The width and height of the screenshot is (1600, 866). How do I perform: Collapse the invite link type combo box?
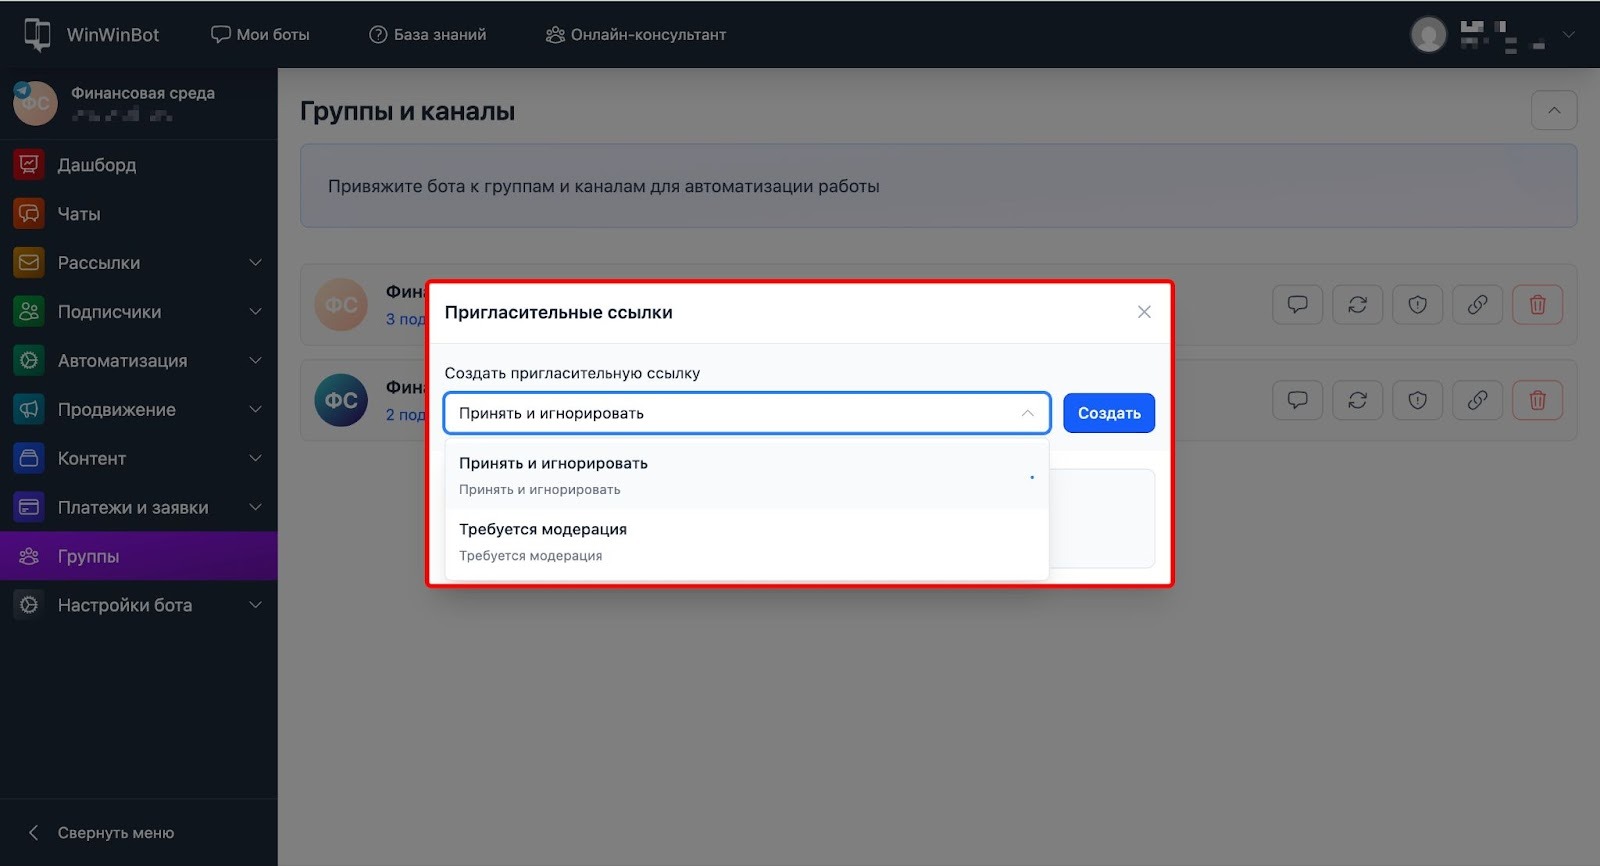coord(1027,413)
